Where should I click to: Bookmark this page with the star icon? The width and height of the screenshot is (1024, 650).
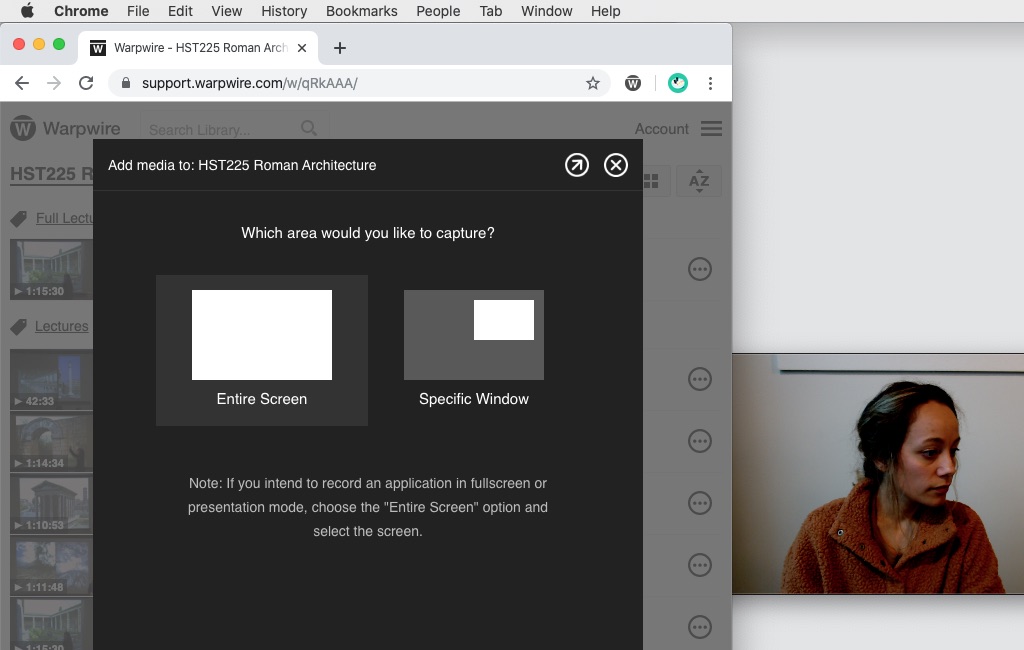pos(592,83)
